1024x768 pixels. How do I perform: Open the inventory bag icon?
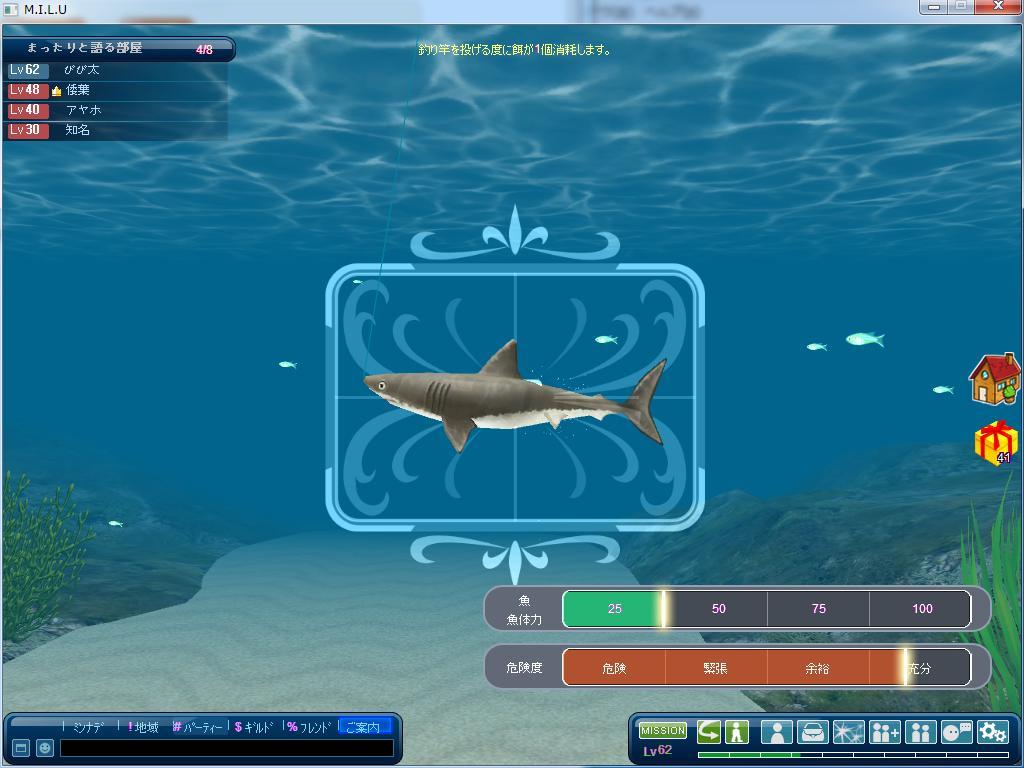(x=812, y=732)
